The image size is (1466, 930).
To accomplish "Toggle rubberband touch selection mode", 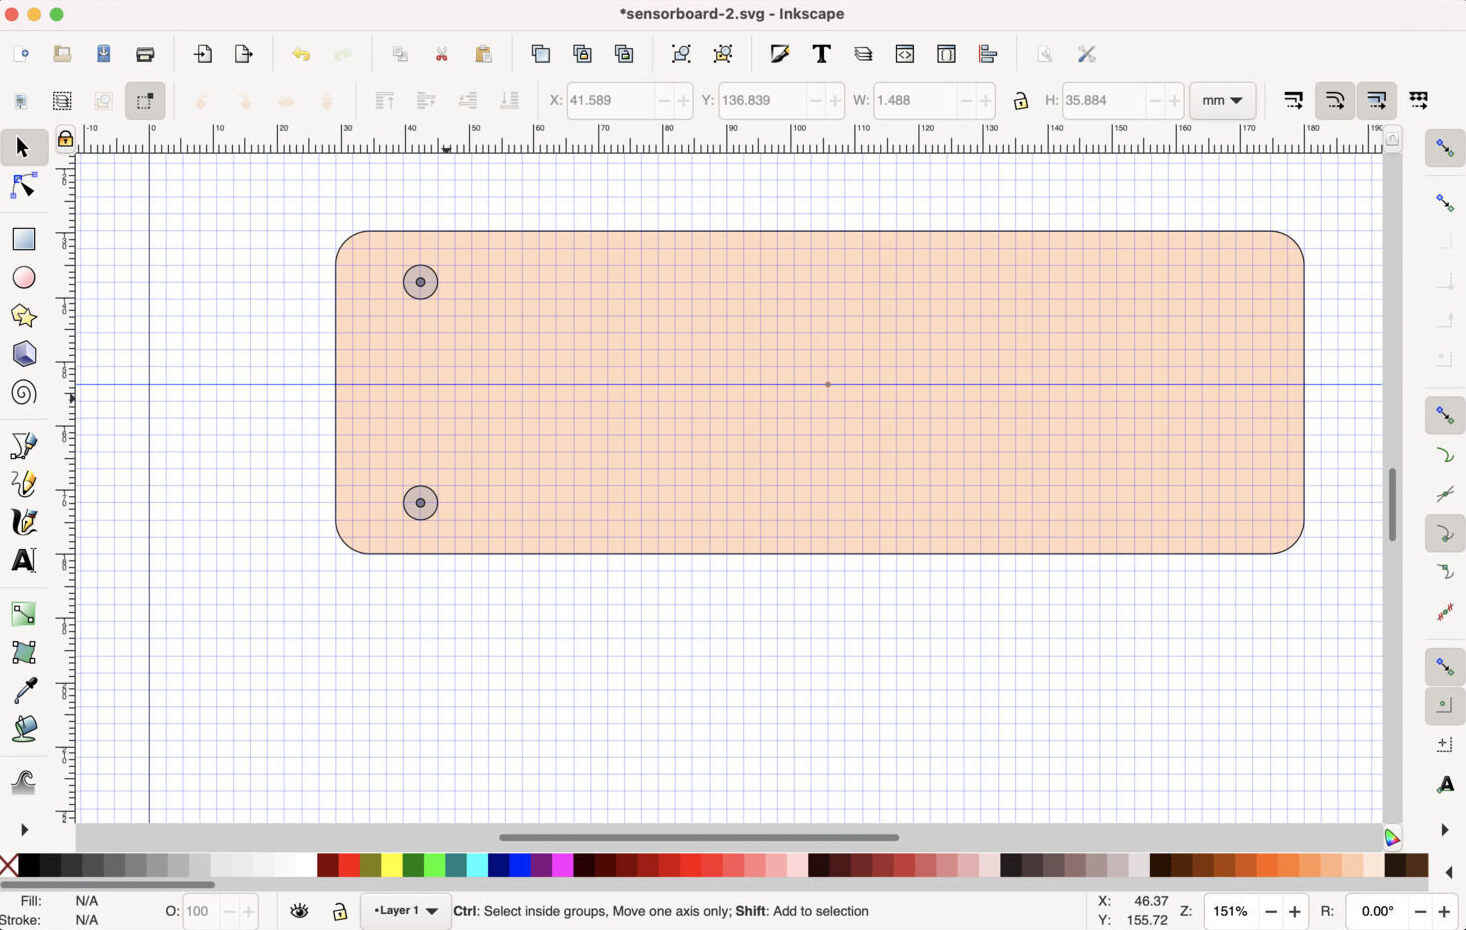I will tap(145, 101).
